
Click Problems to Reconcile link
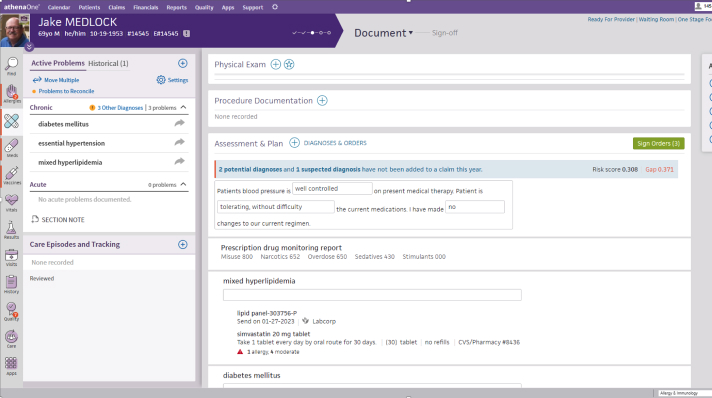(66, 91)
